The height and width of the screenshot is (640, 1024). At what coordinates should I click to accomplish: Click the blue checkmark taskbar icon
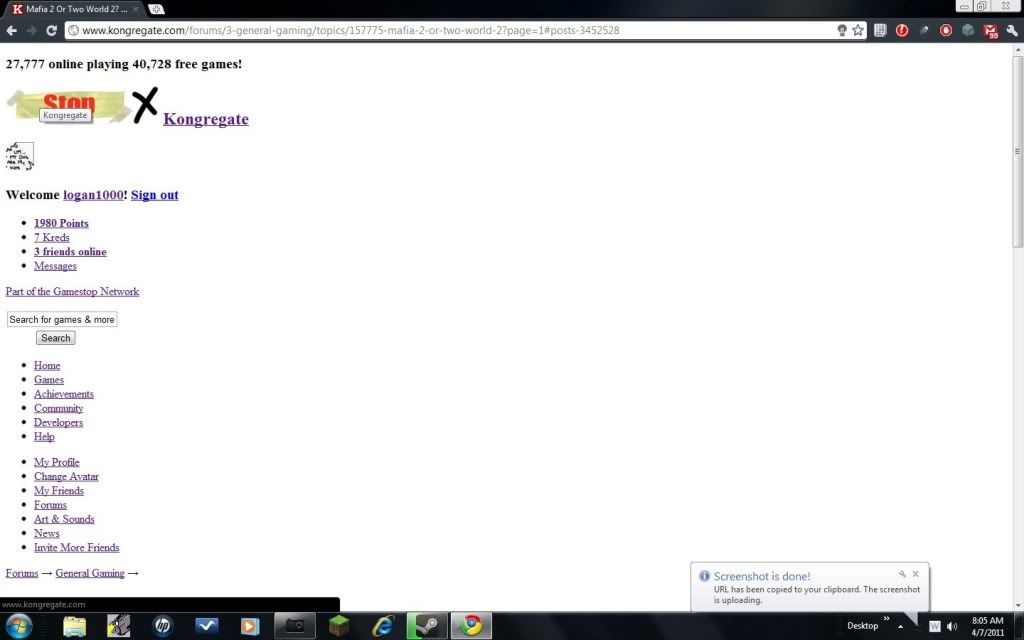207,626
